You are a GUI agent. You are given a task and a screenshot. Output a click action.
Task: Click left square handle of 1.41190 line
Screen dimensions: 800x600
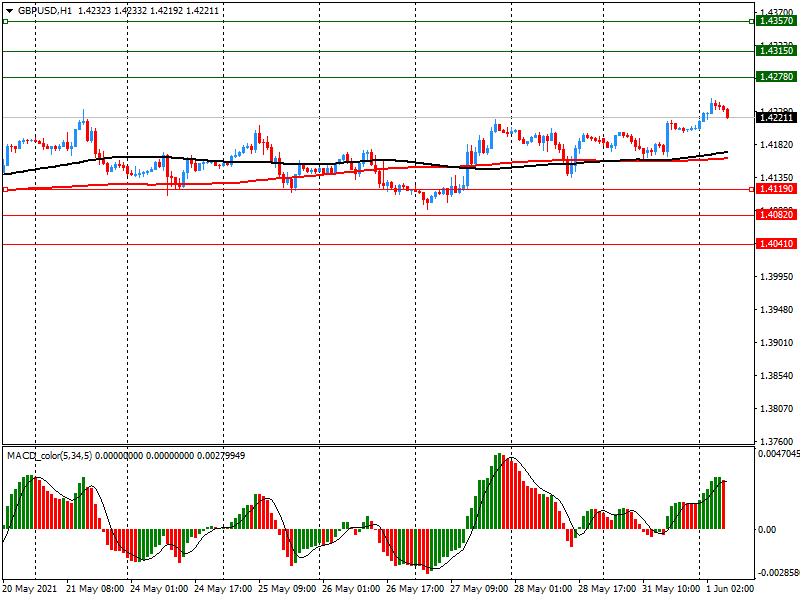pos(5,189)
